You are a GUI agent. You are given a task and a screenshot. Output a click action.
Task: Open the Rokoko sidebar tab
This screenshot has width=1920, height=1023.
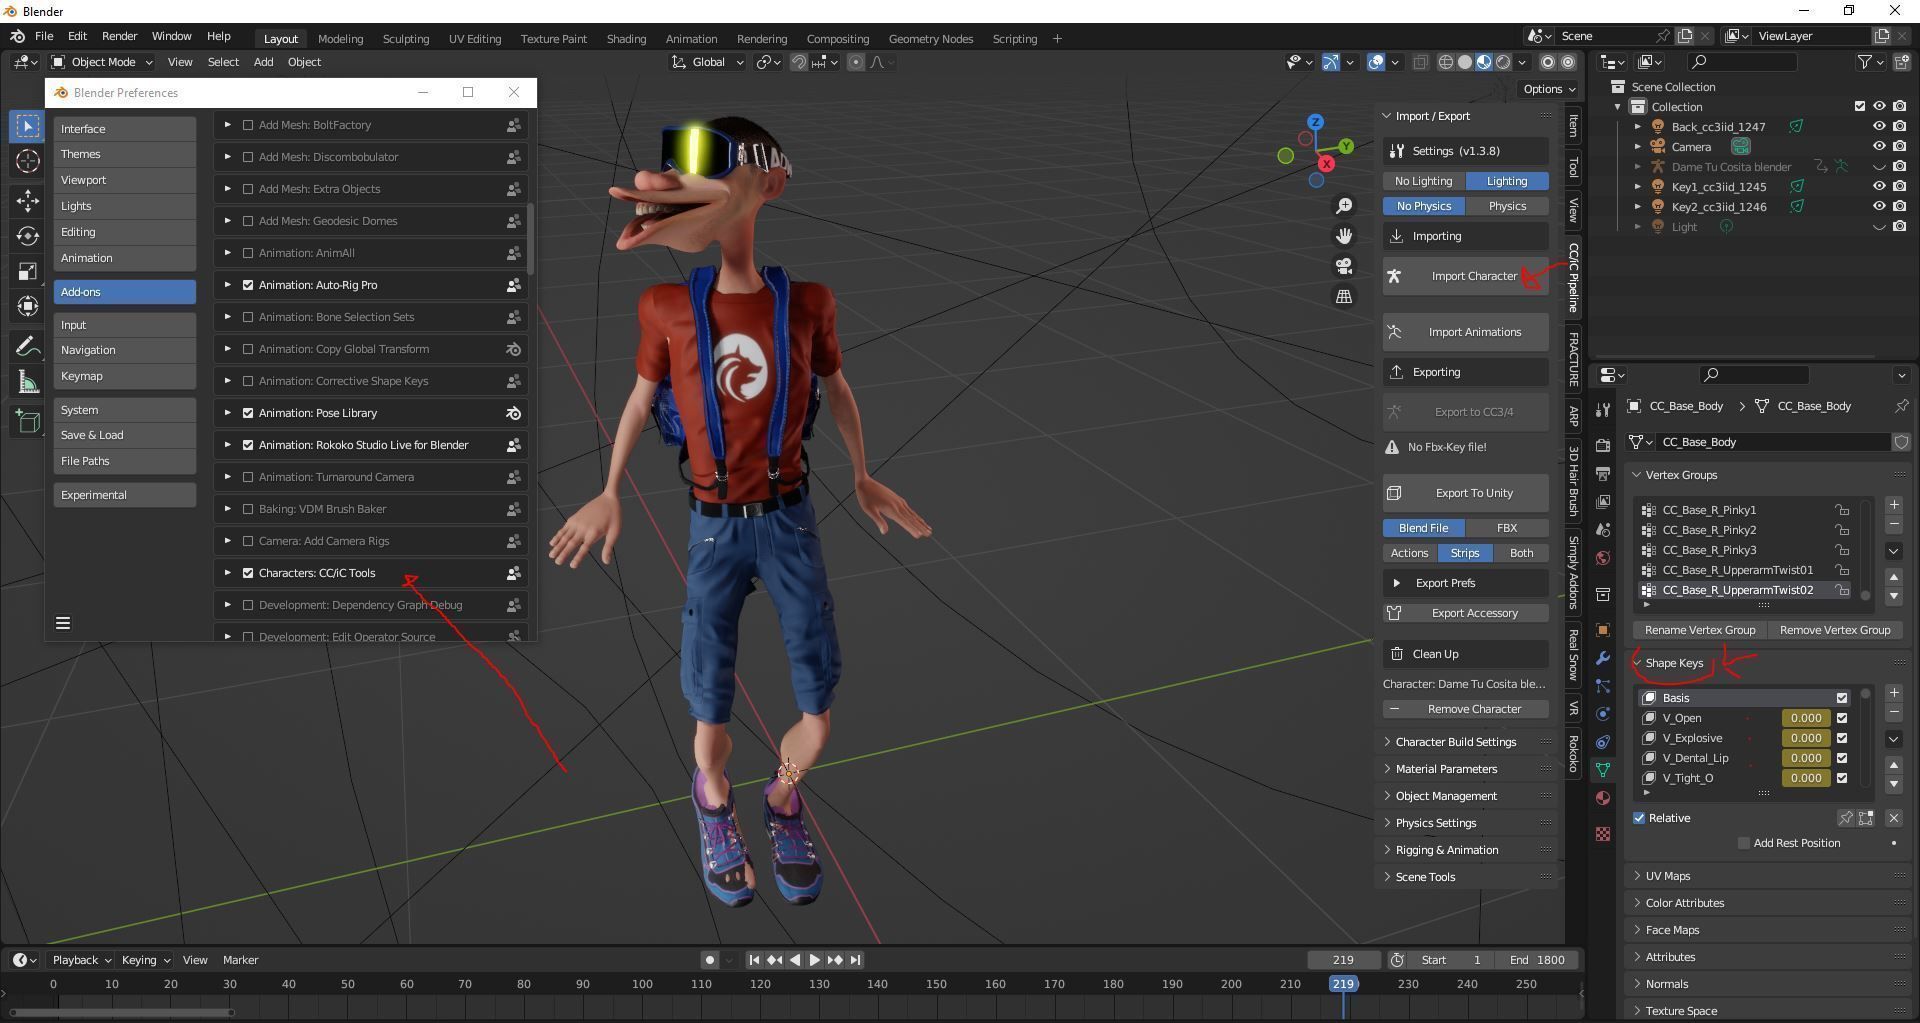pyautogui.click(x=1574, y=753)
